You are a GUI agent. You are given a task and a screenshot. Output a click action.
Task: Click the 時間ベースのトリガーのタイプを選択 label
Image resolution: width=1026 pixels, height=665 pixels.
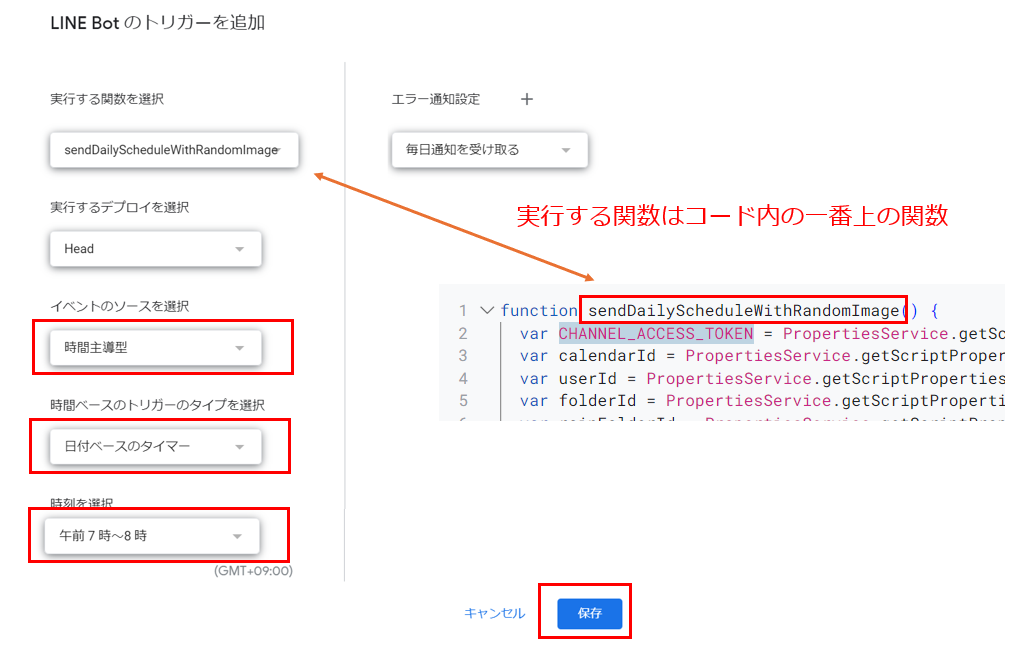158,405
